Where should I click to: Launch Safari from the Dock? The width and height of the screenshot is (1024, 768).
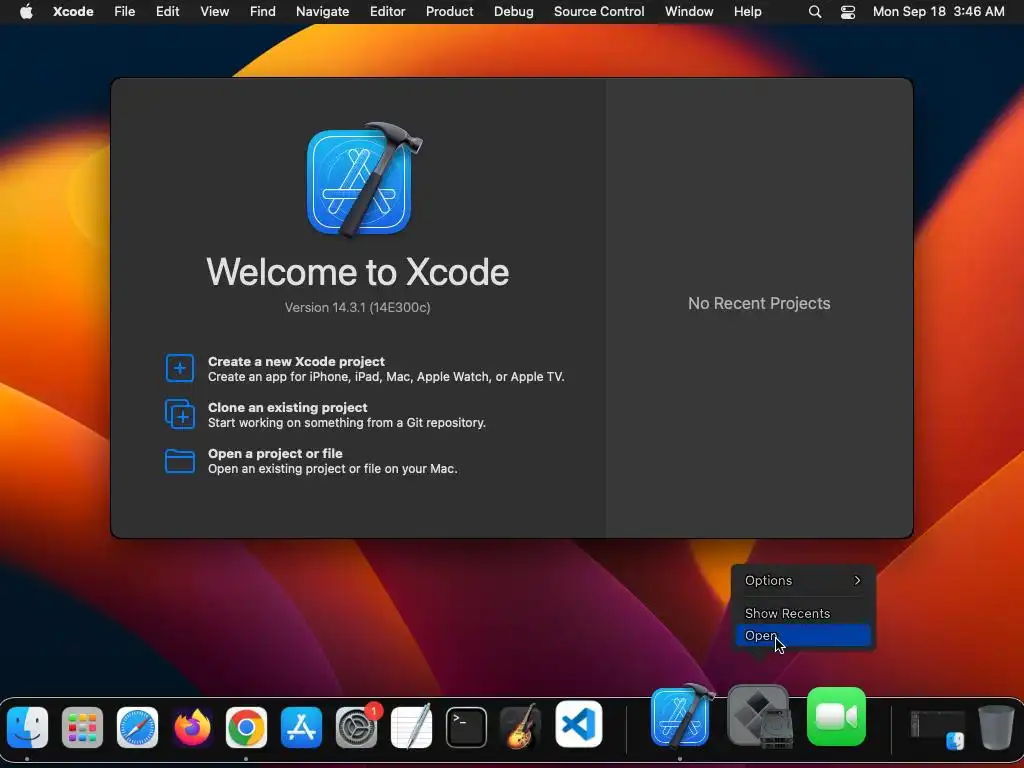(137, 727)
